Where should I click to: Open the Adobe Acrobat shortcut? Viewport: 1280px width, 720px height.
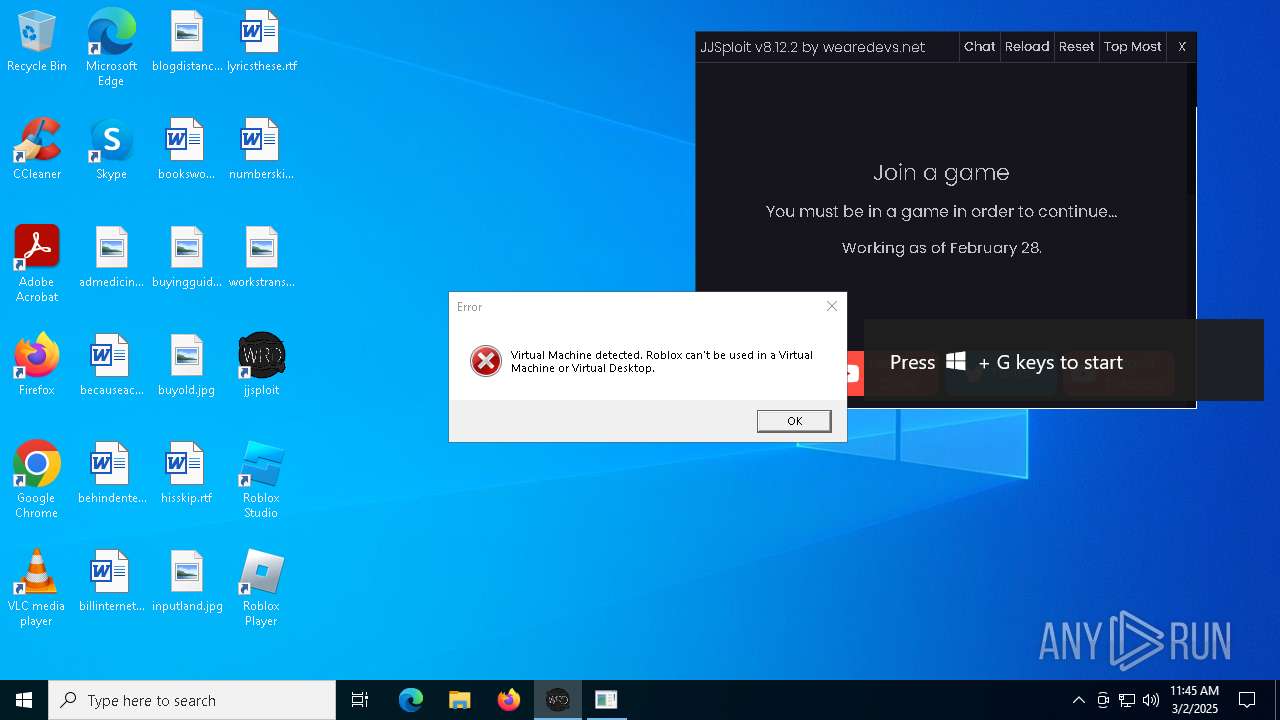[37, 264]
